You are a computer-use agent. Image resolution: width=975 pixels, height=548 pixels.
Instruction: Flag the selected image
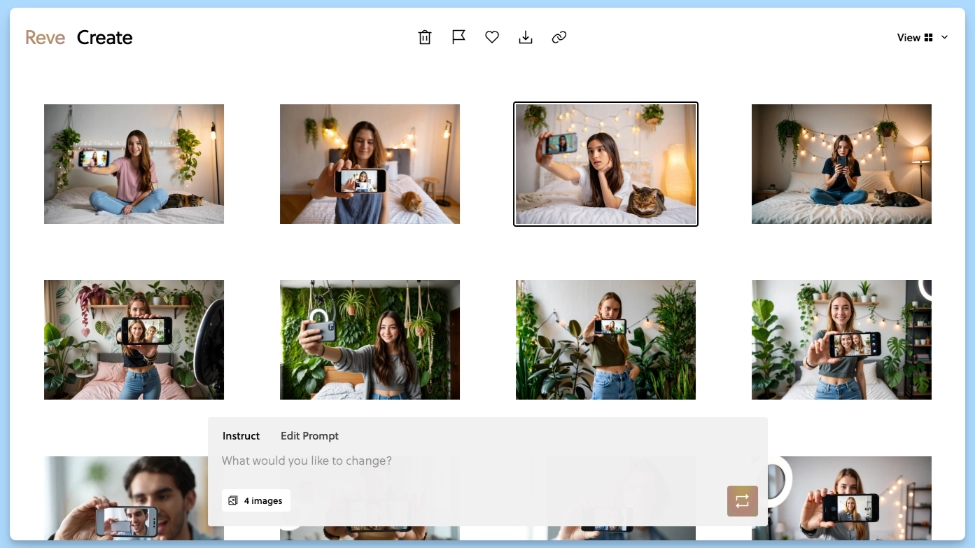[x=458, y=37]
